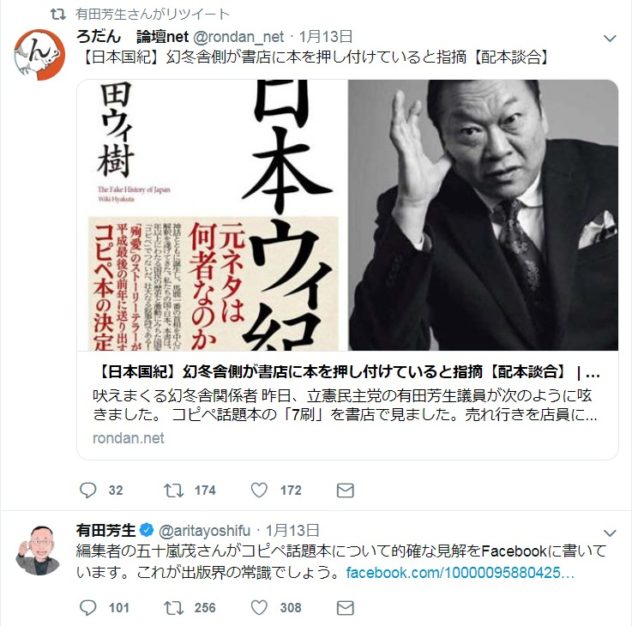Open the black-and-white portrait photo
Screen dimensions: 632x626
[483, 215]
